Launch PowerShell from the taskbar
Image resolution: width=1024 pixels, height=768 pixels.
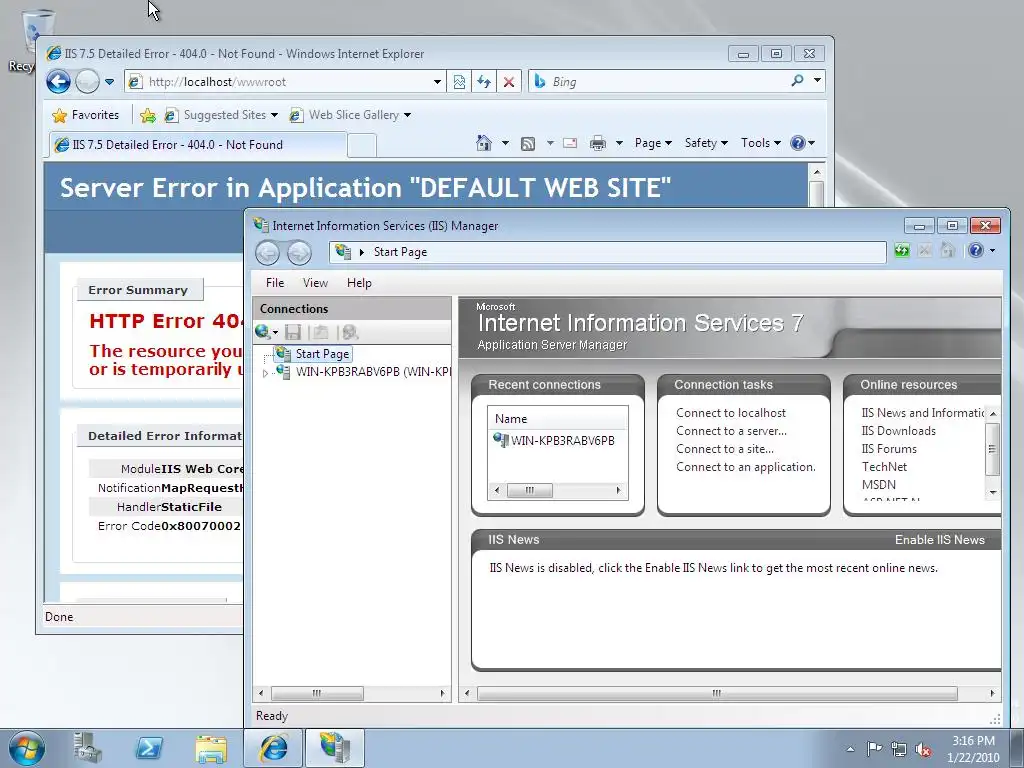[x=148, y=748]
